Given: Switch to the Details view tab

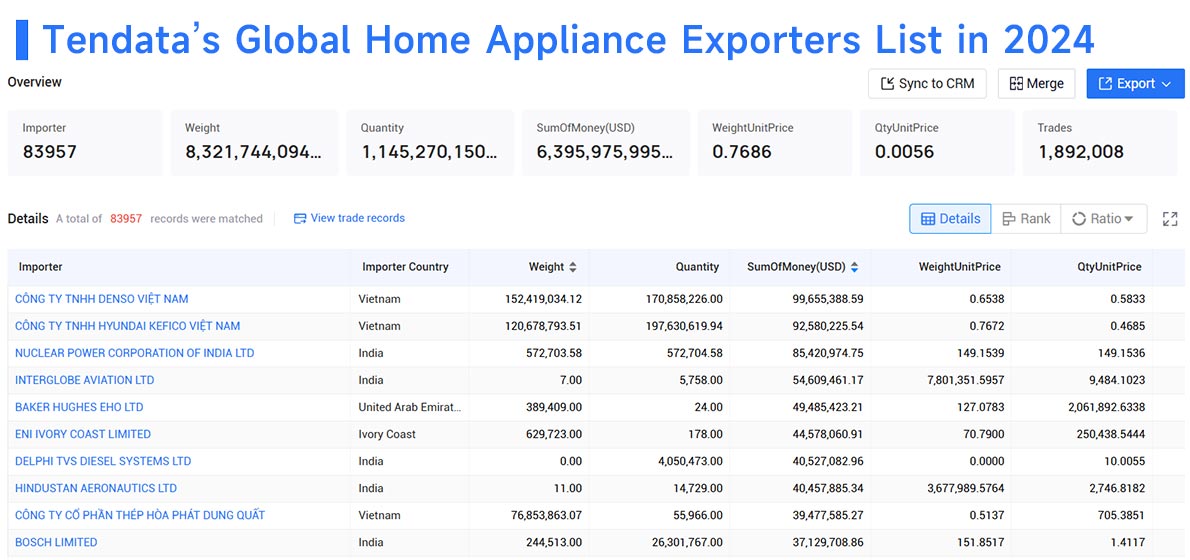Looking at the screenshot, I should 950,219.
